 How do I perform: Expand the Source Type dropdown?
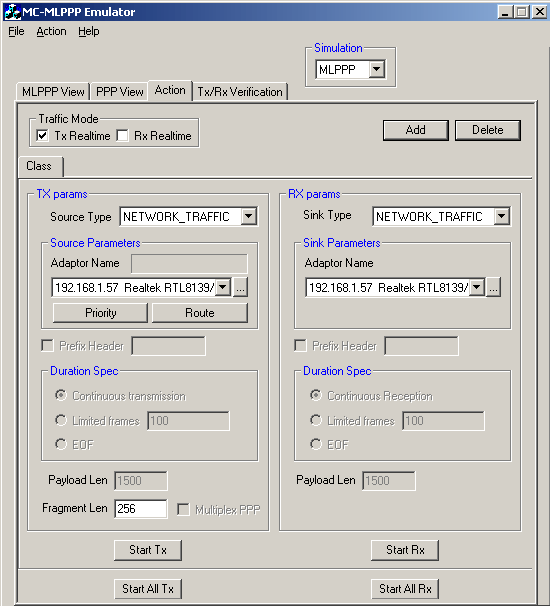point(249,216)
